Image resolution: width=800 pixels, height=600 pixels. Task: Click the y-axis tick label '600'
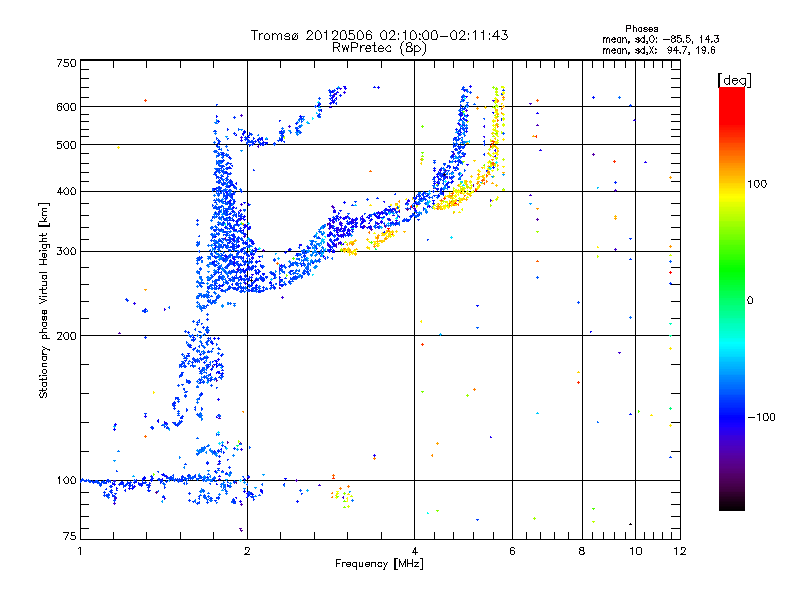tap(66, 107)
